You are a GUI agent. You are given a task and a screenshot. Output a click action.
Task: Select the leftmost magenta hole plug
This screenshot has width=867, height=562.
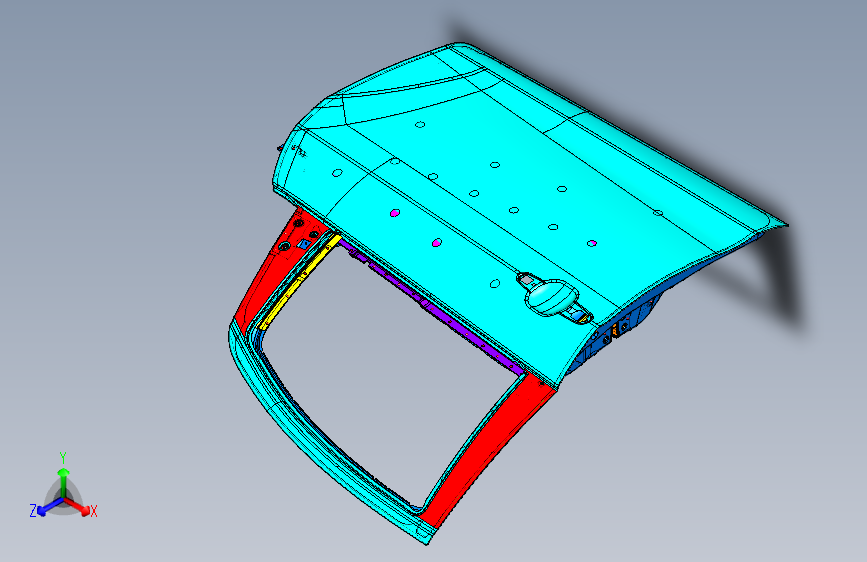[395, 212]
